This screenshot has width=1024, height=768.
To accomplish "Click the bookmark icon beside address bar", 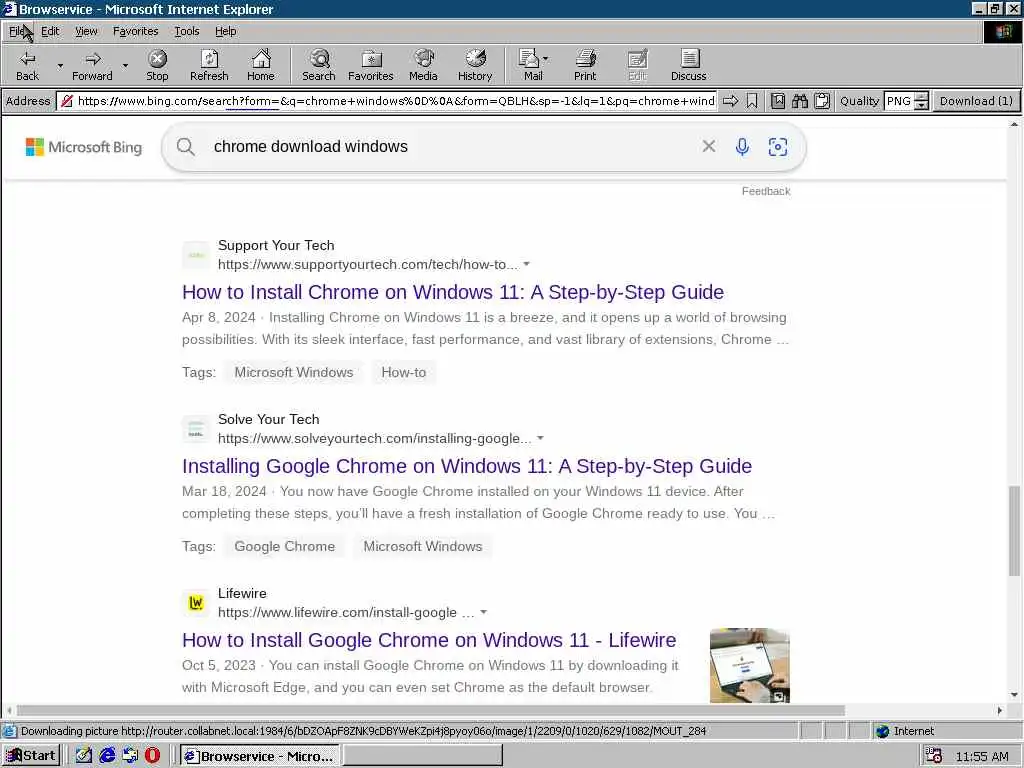I will 752,101.
